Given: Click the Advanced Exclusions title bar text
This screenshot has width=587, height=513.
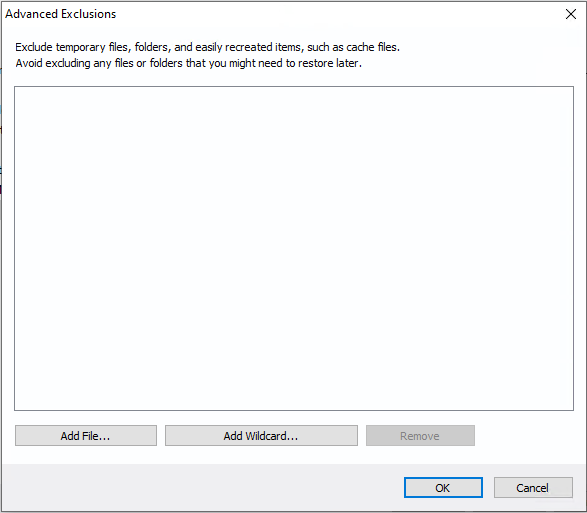Looking at the screenshot, I should tap(61, 14).
